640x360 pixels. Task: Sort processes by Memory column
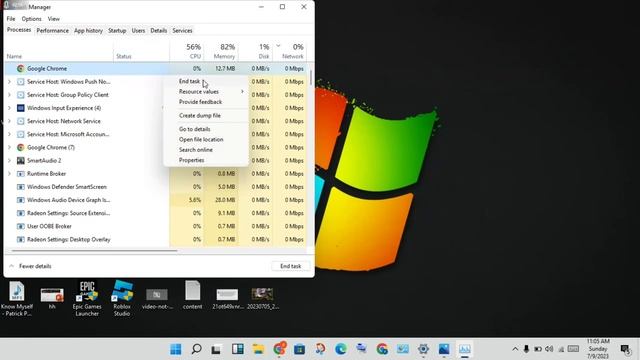pyautogui.click(x=221, y=51)
